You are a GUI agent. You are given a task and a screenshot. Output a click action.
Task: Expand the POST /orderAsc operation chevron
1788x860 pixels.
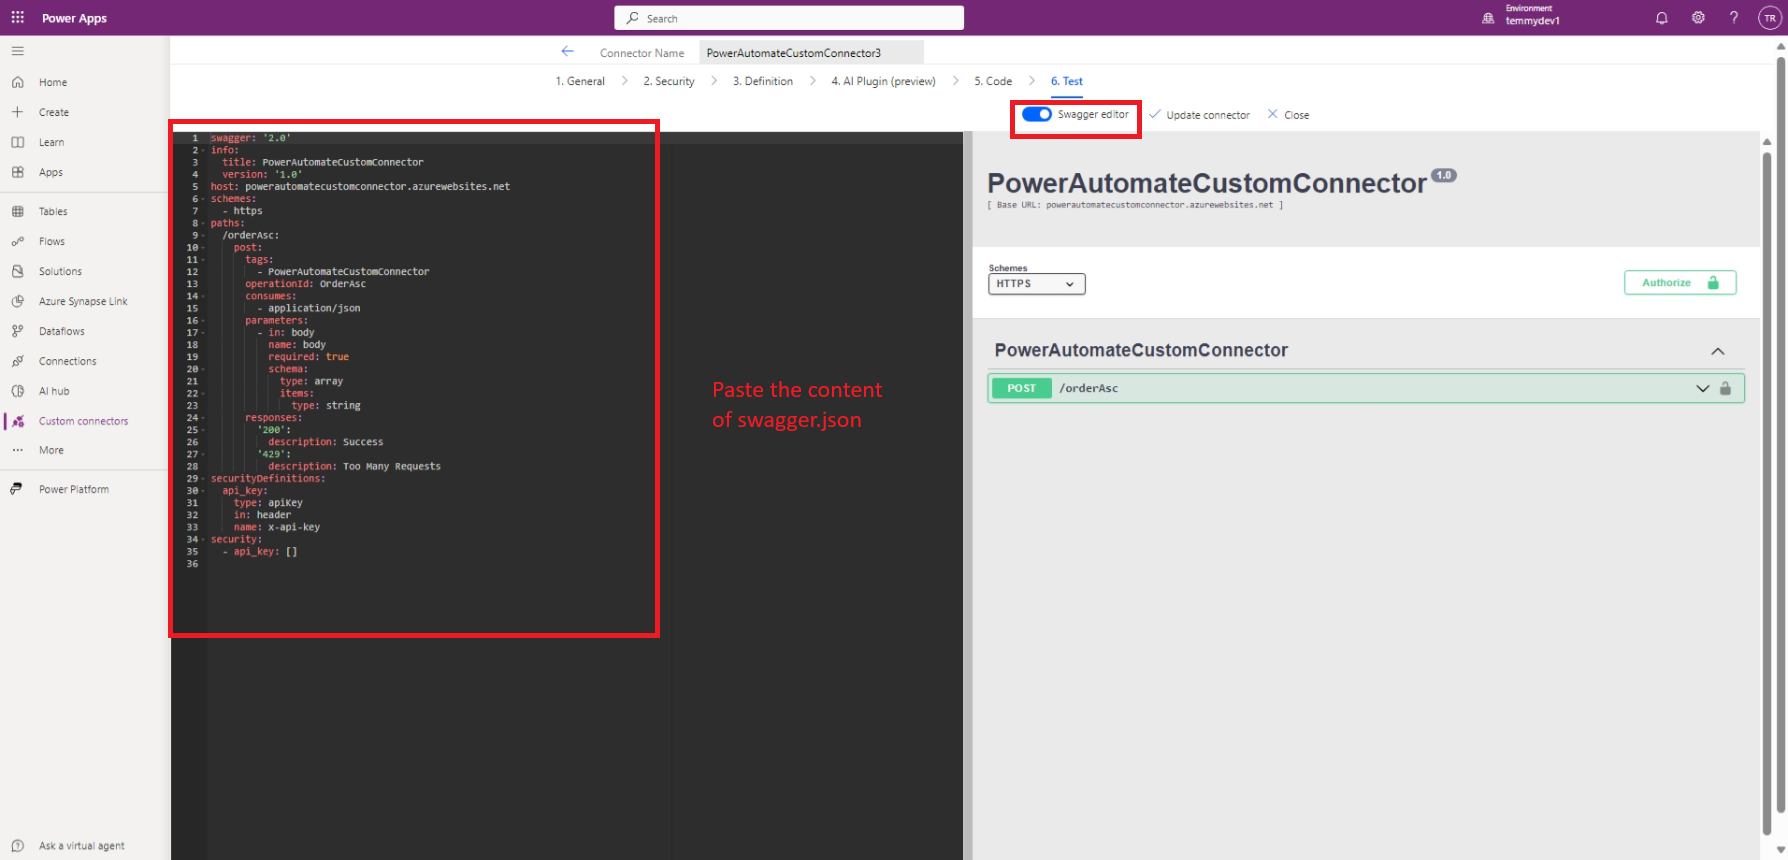point(1703,388)
